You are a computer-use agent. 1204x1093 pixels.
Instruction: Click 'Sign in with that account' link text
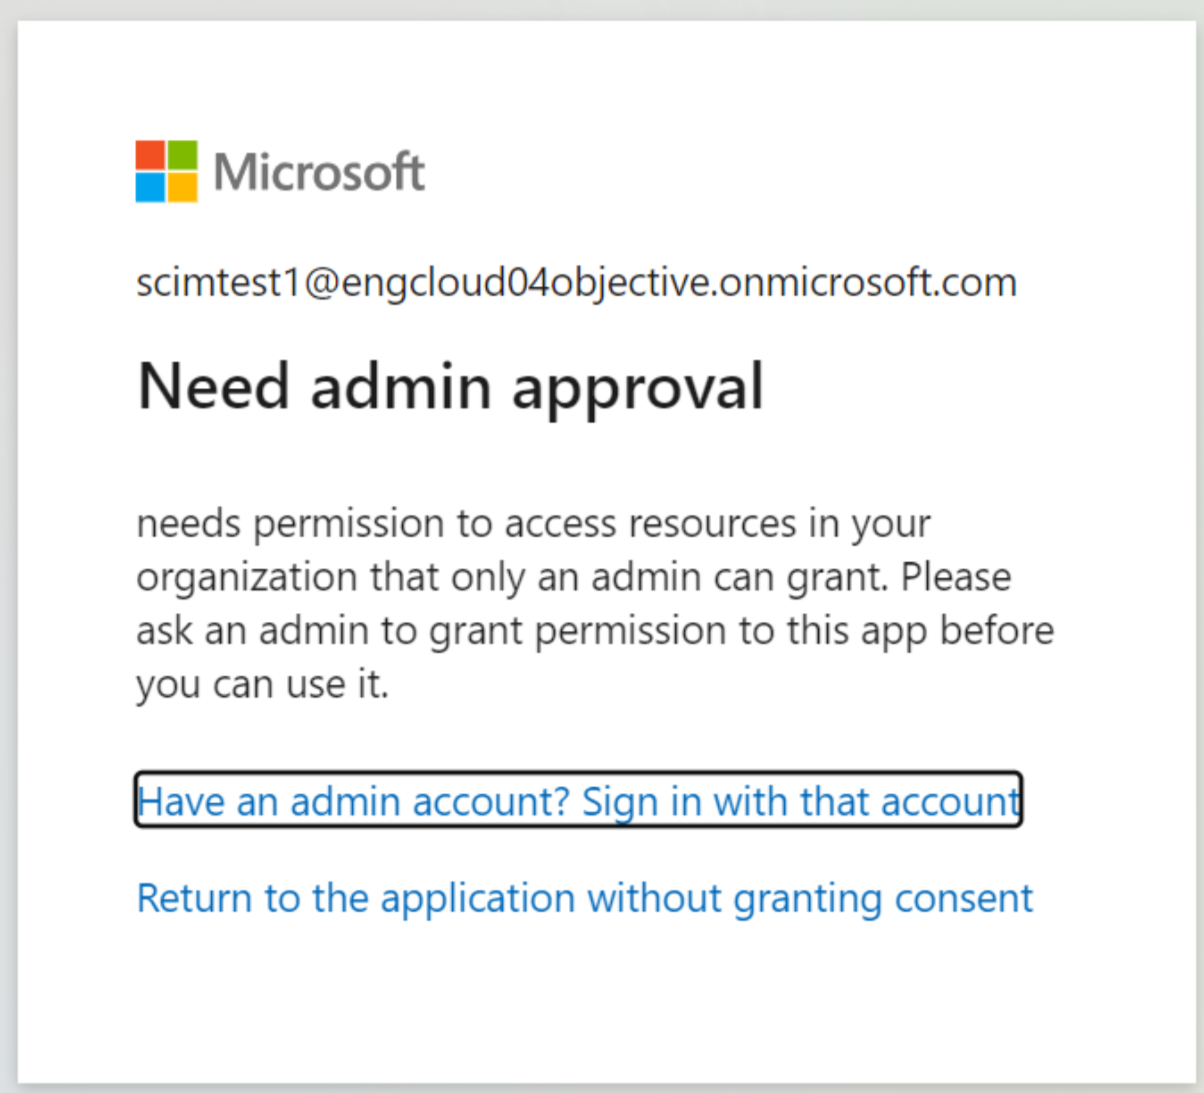[801, 801]
